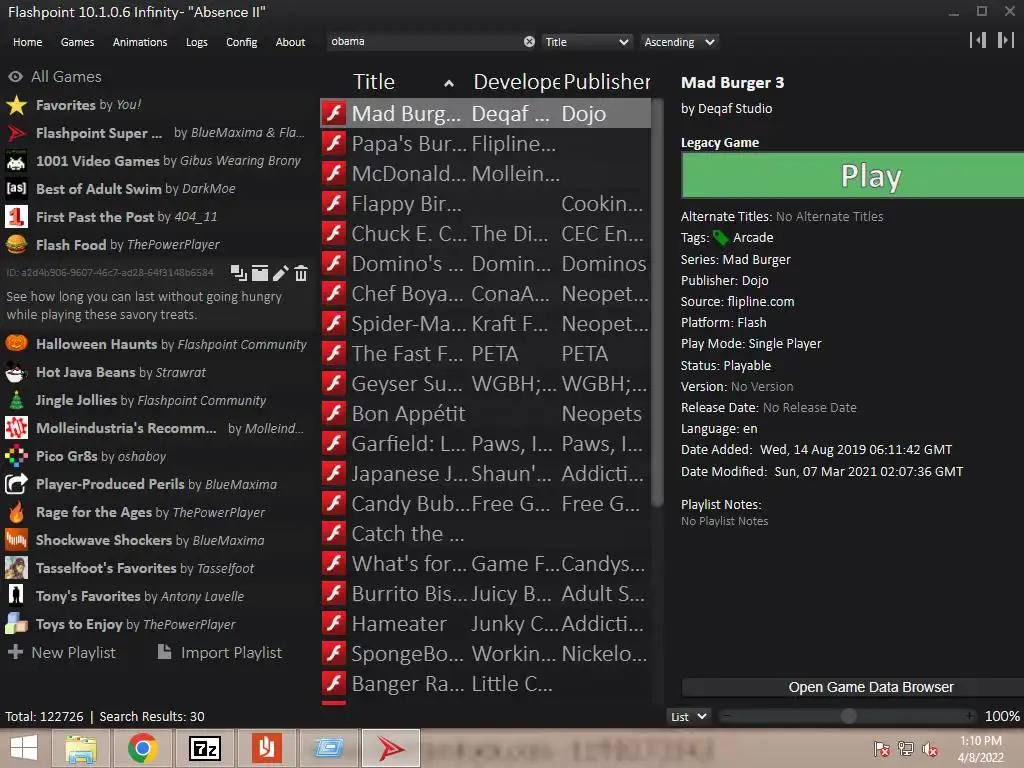The height and width of the screenshot is (768, 1024).
Task: Open the Logs tab
Action: click(197, 42)
